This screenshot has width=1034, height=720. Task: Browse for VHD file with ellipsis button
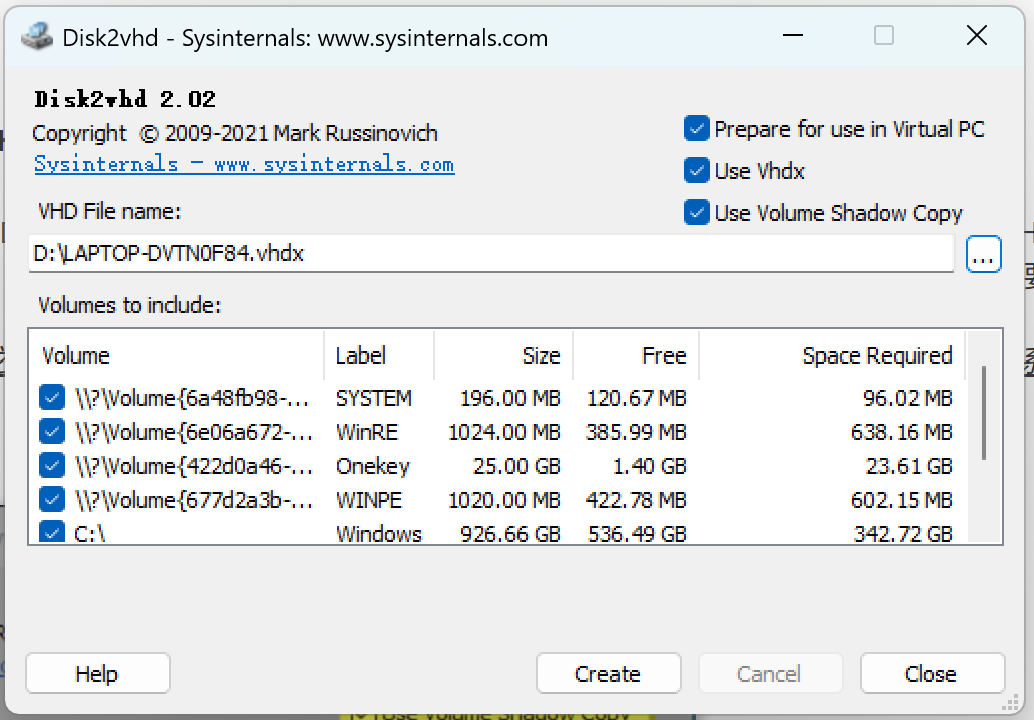coord(983,254)
